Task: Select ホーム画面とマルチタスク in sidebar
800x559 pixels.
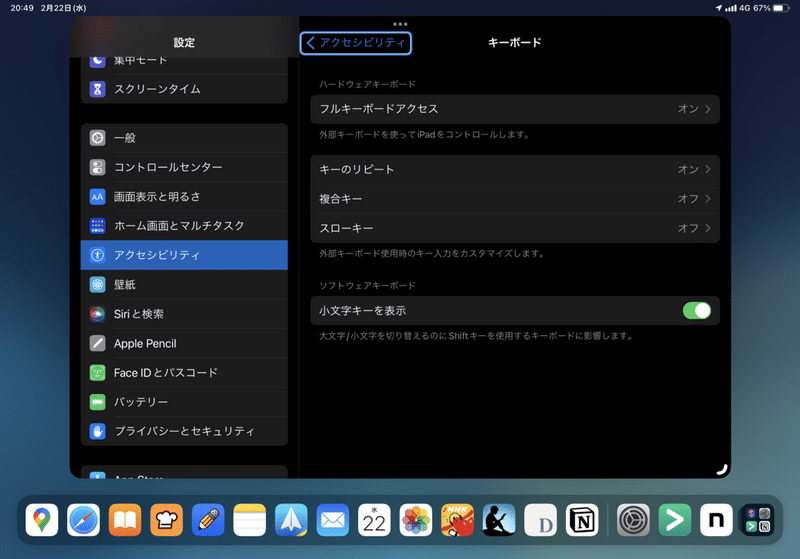Action: 184,226
